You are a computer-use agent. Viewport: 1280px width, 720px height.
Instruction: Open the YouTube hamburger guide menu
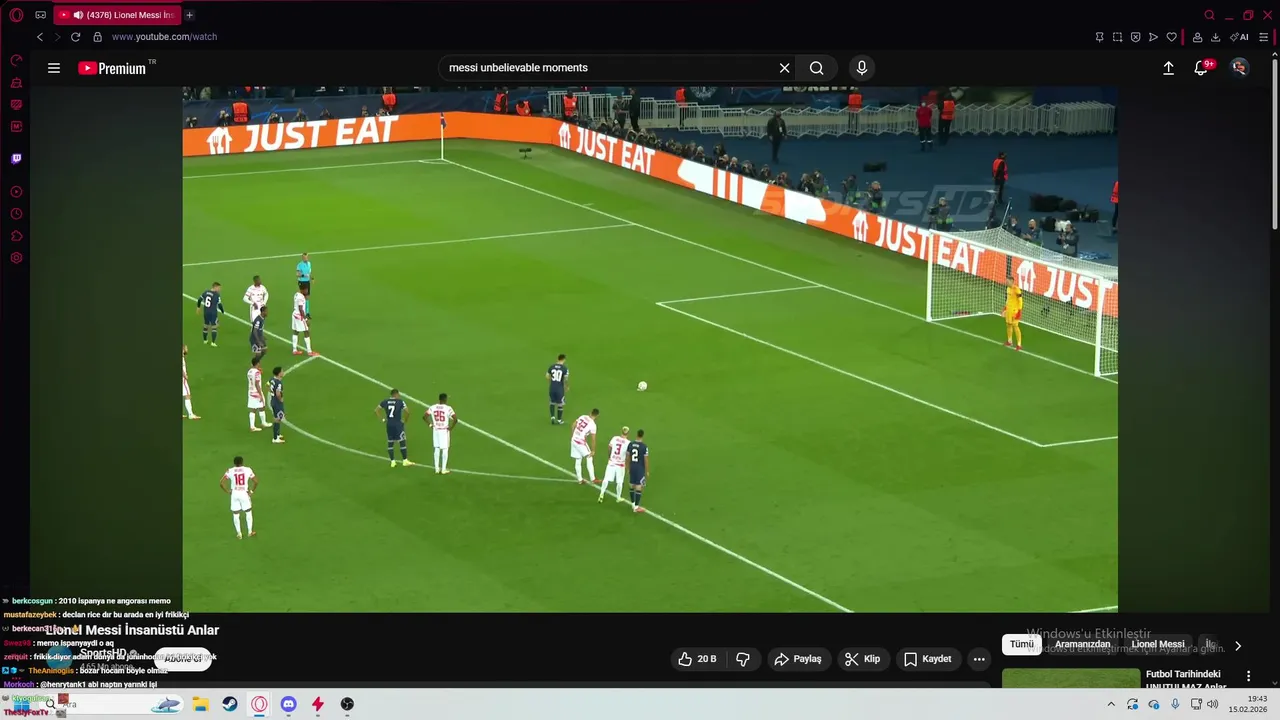[x=54, y=68]
